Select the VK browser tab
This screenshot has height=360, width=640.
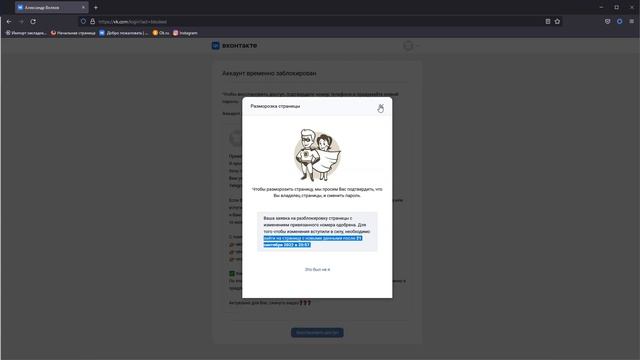coord(51,7)
